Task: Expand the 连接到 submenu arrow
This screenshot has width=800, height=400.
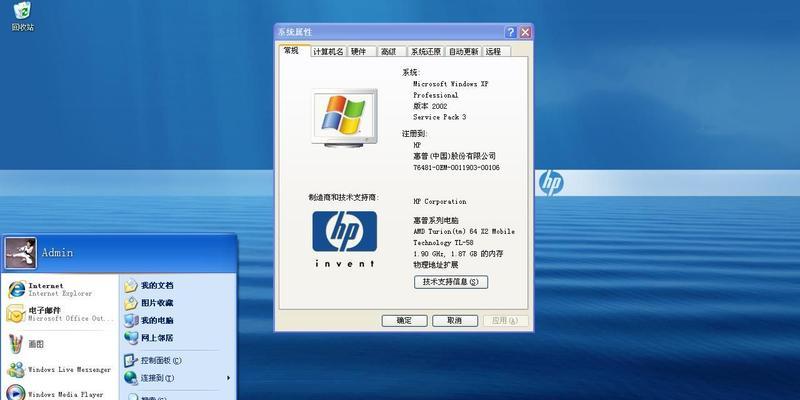Action: point(229,378)
